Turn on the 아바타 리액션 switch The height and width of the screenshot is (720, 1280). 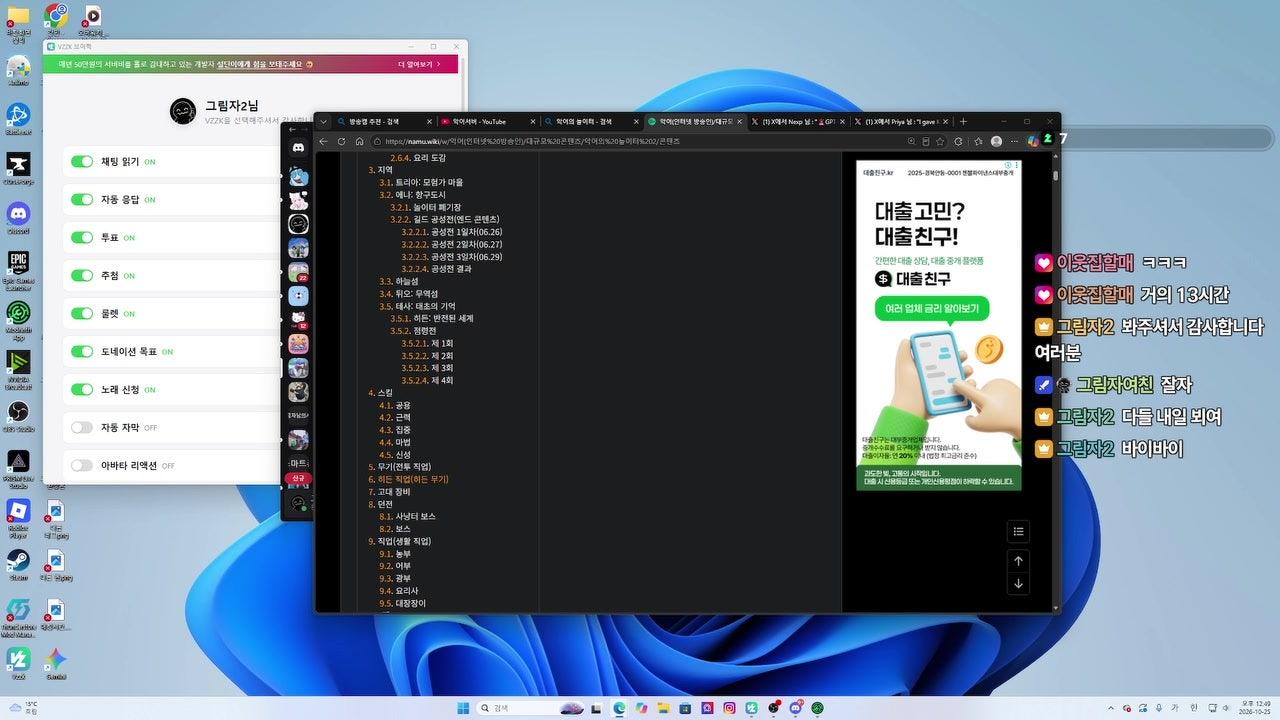(82, 465)
